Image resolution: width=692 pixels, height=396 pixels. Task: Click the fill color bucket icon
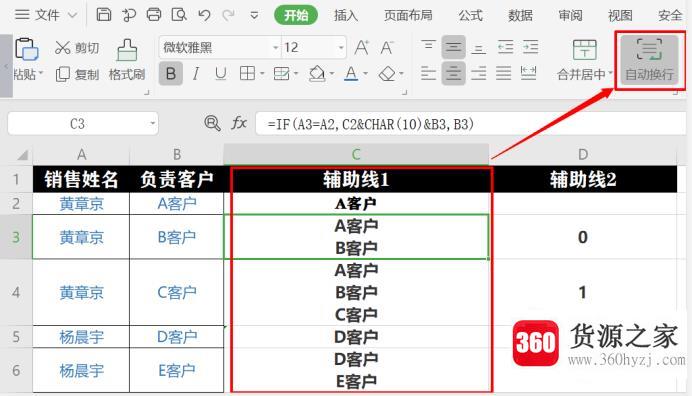[317, 74]
